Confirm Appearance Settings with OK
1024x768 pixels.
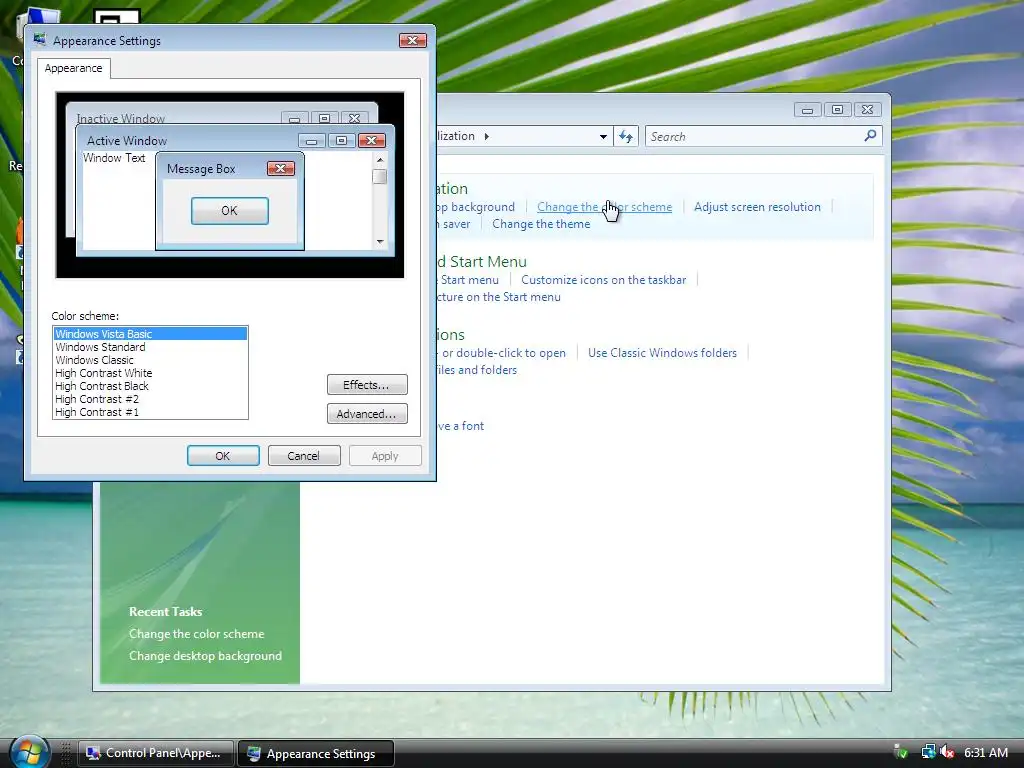click(x=223, y=456)
